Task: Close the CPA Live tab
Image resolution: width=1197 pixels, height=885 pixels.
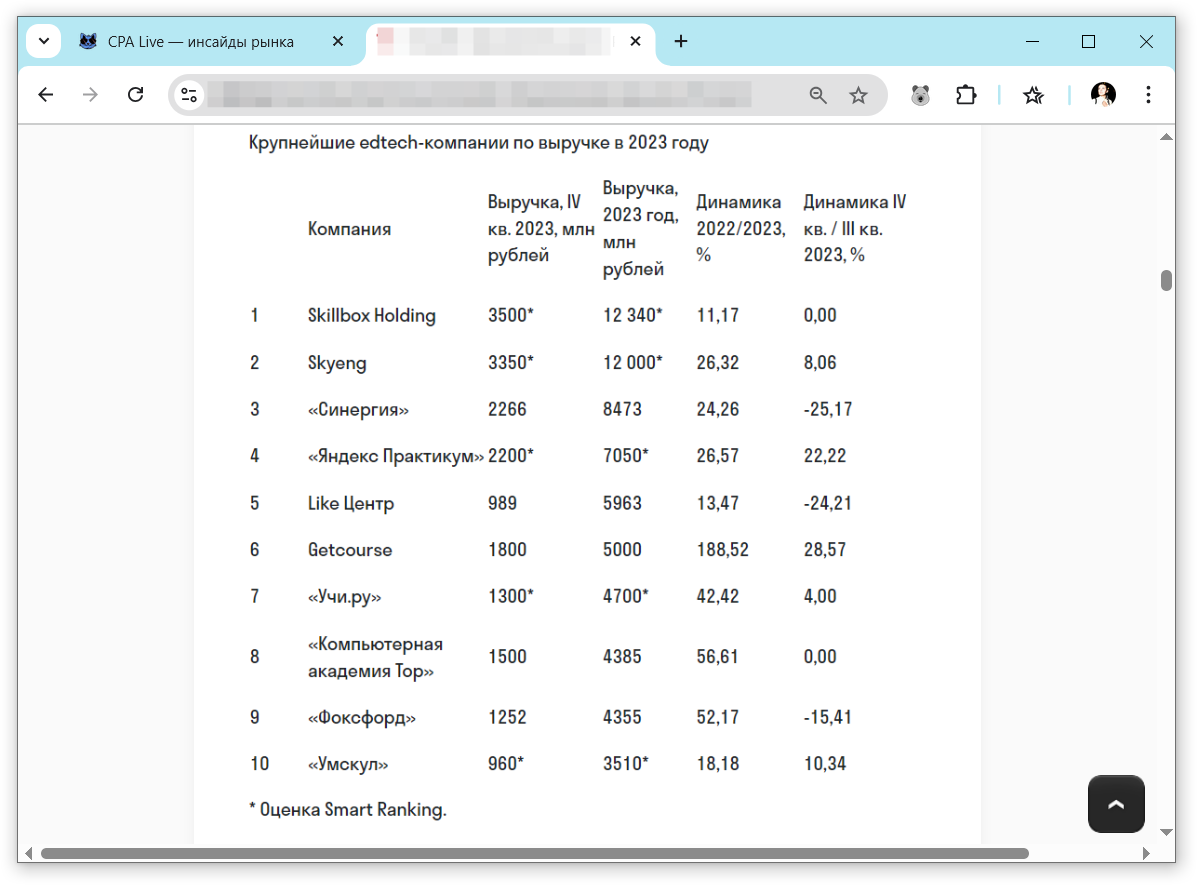Action: click(338, 41)
